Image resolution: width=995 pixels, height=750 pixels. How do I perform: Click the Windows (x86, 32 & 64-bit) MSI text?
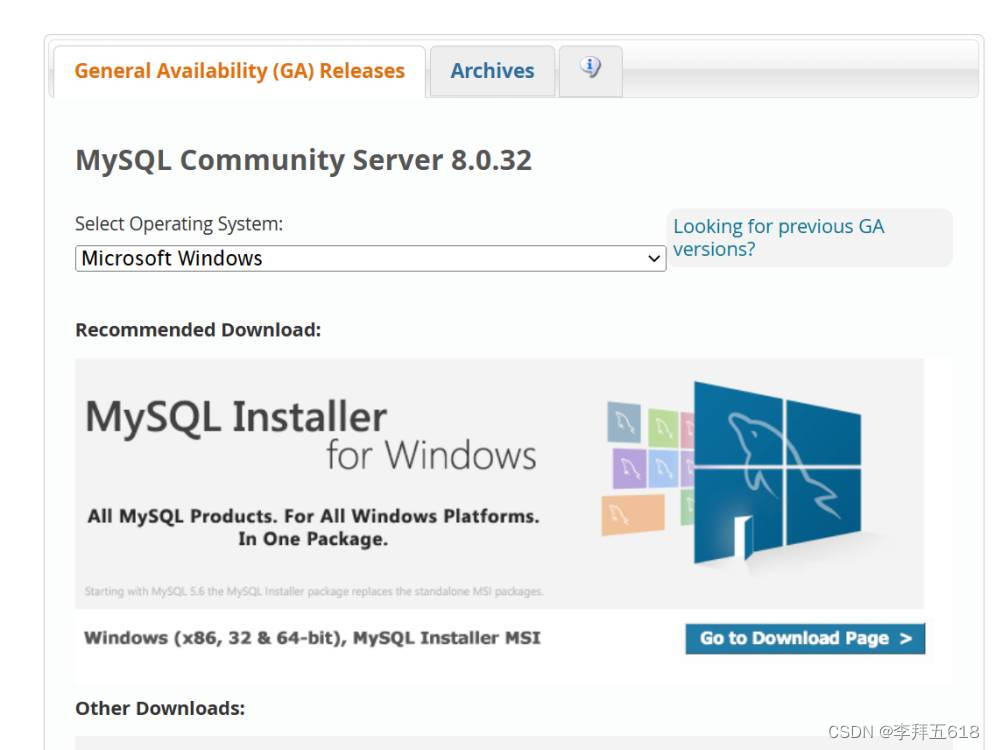312,638
